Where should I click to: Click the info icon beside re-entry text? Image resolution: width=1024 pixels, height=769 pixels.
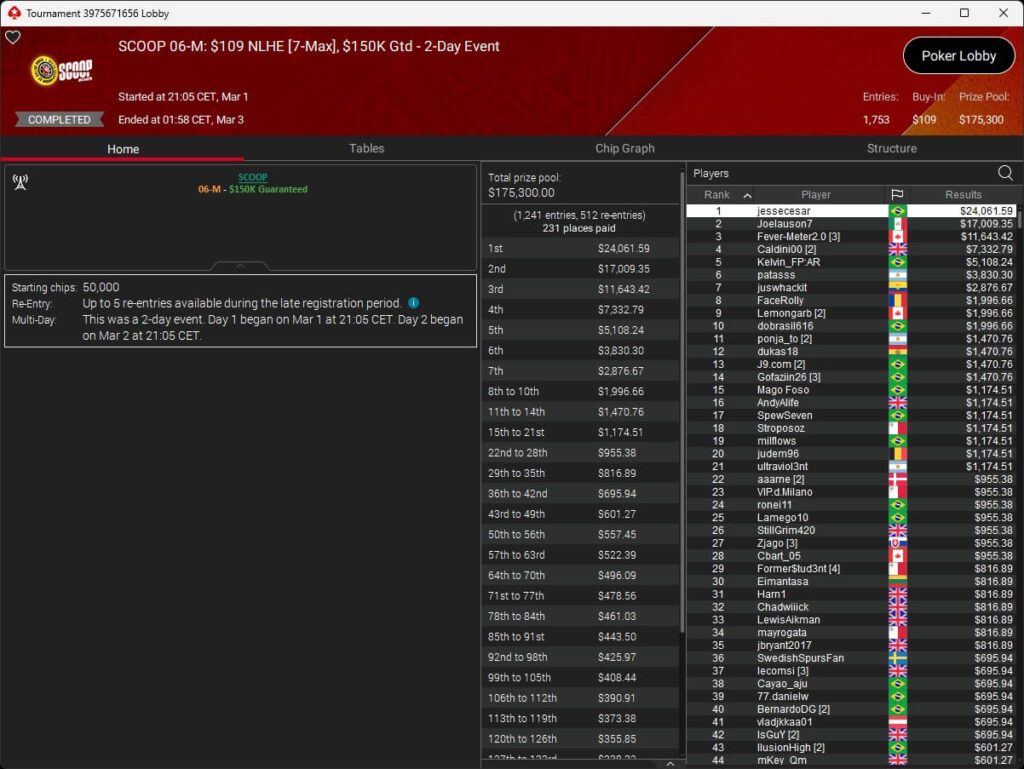[414, 303]
